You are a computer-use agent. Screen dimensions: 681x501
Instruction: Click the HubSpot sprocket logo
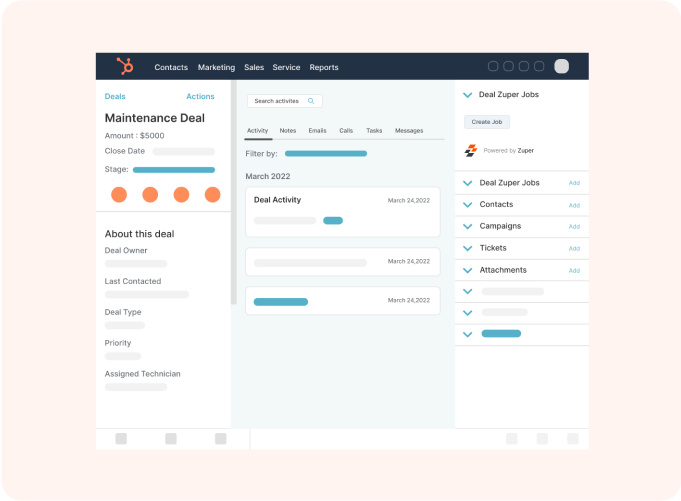(x=125, y=66)
